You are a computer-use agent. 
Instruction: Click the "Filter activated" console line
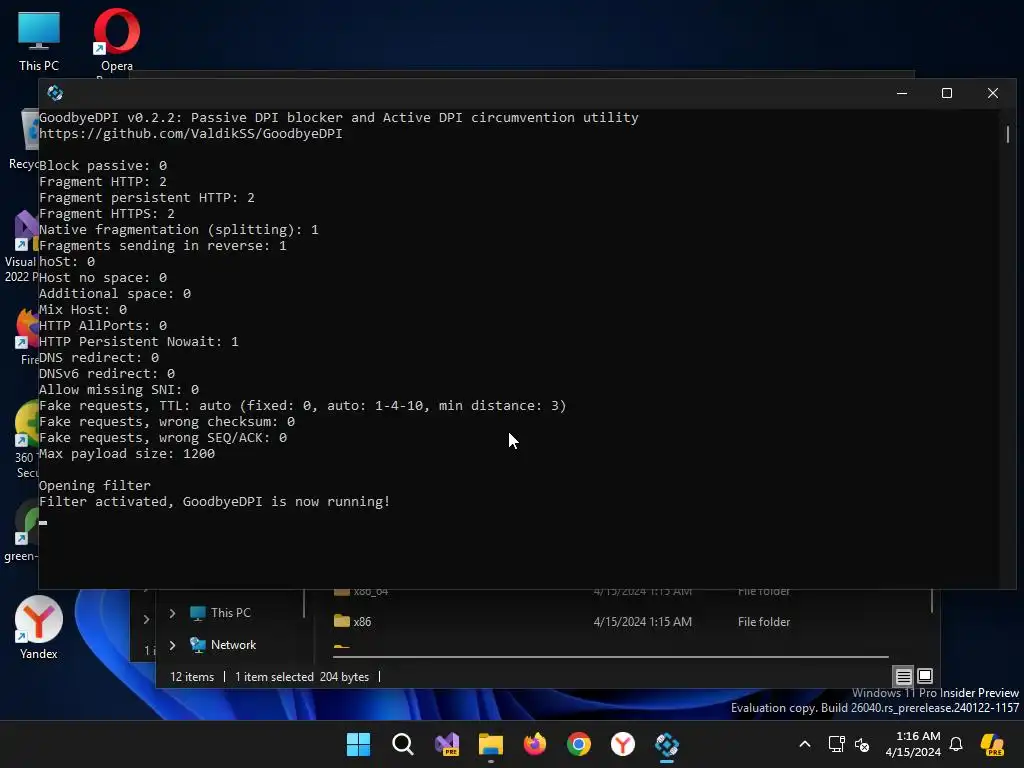click(x=215, y=502)
